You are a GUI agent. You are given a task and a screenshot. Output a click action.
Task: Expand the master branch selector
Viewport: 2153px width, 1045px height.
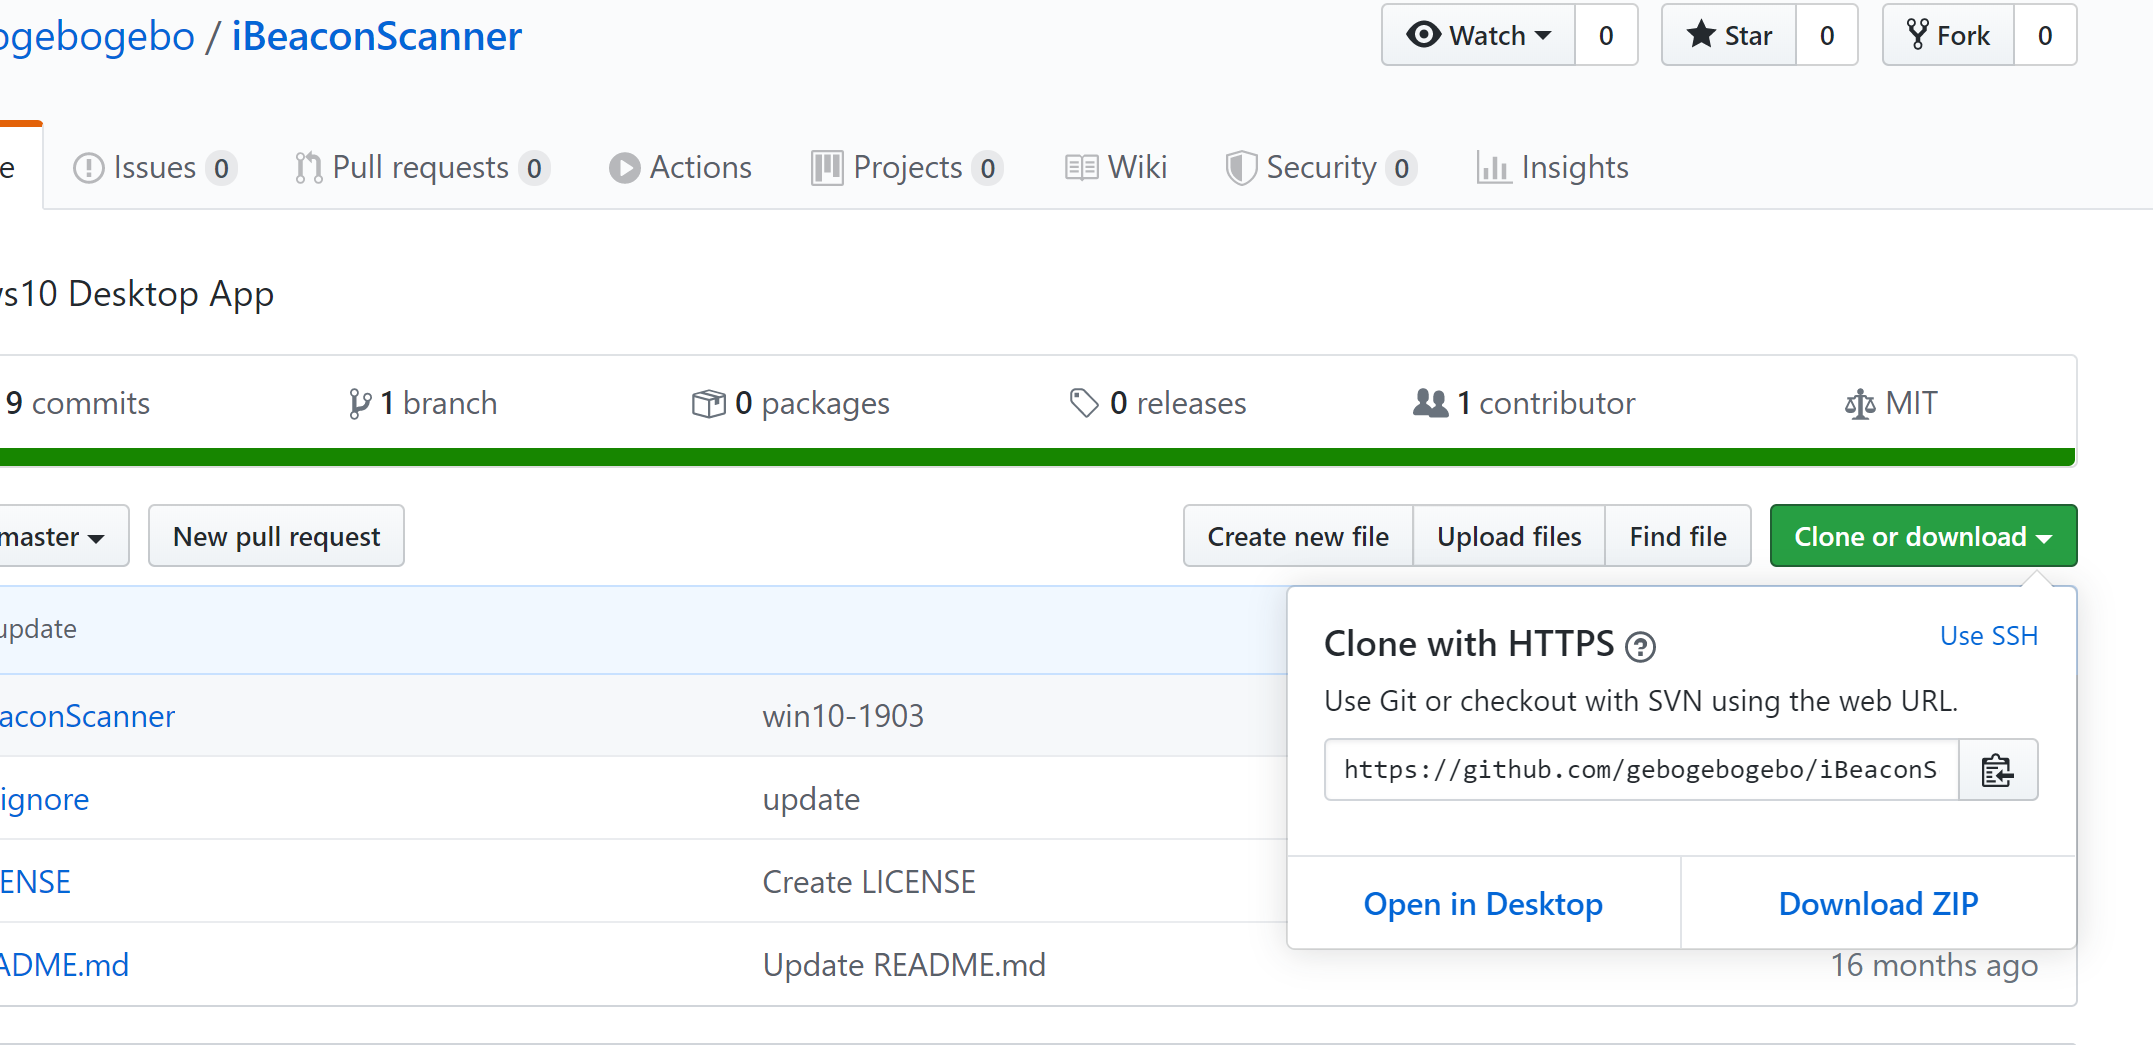click(x=55, y=537)
